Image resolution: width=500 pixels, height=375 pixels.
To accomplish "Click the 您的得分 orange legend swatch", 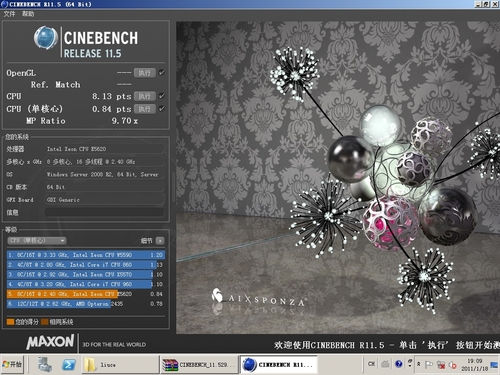I will [10, 322].
